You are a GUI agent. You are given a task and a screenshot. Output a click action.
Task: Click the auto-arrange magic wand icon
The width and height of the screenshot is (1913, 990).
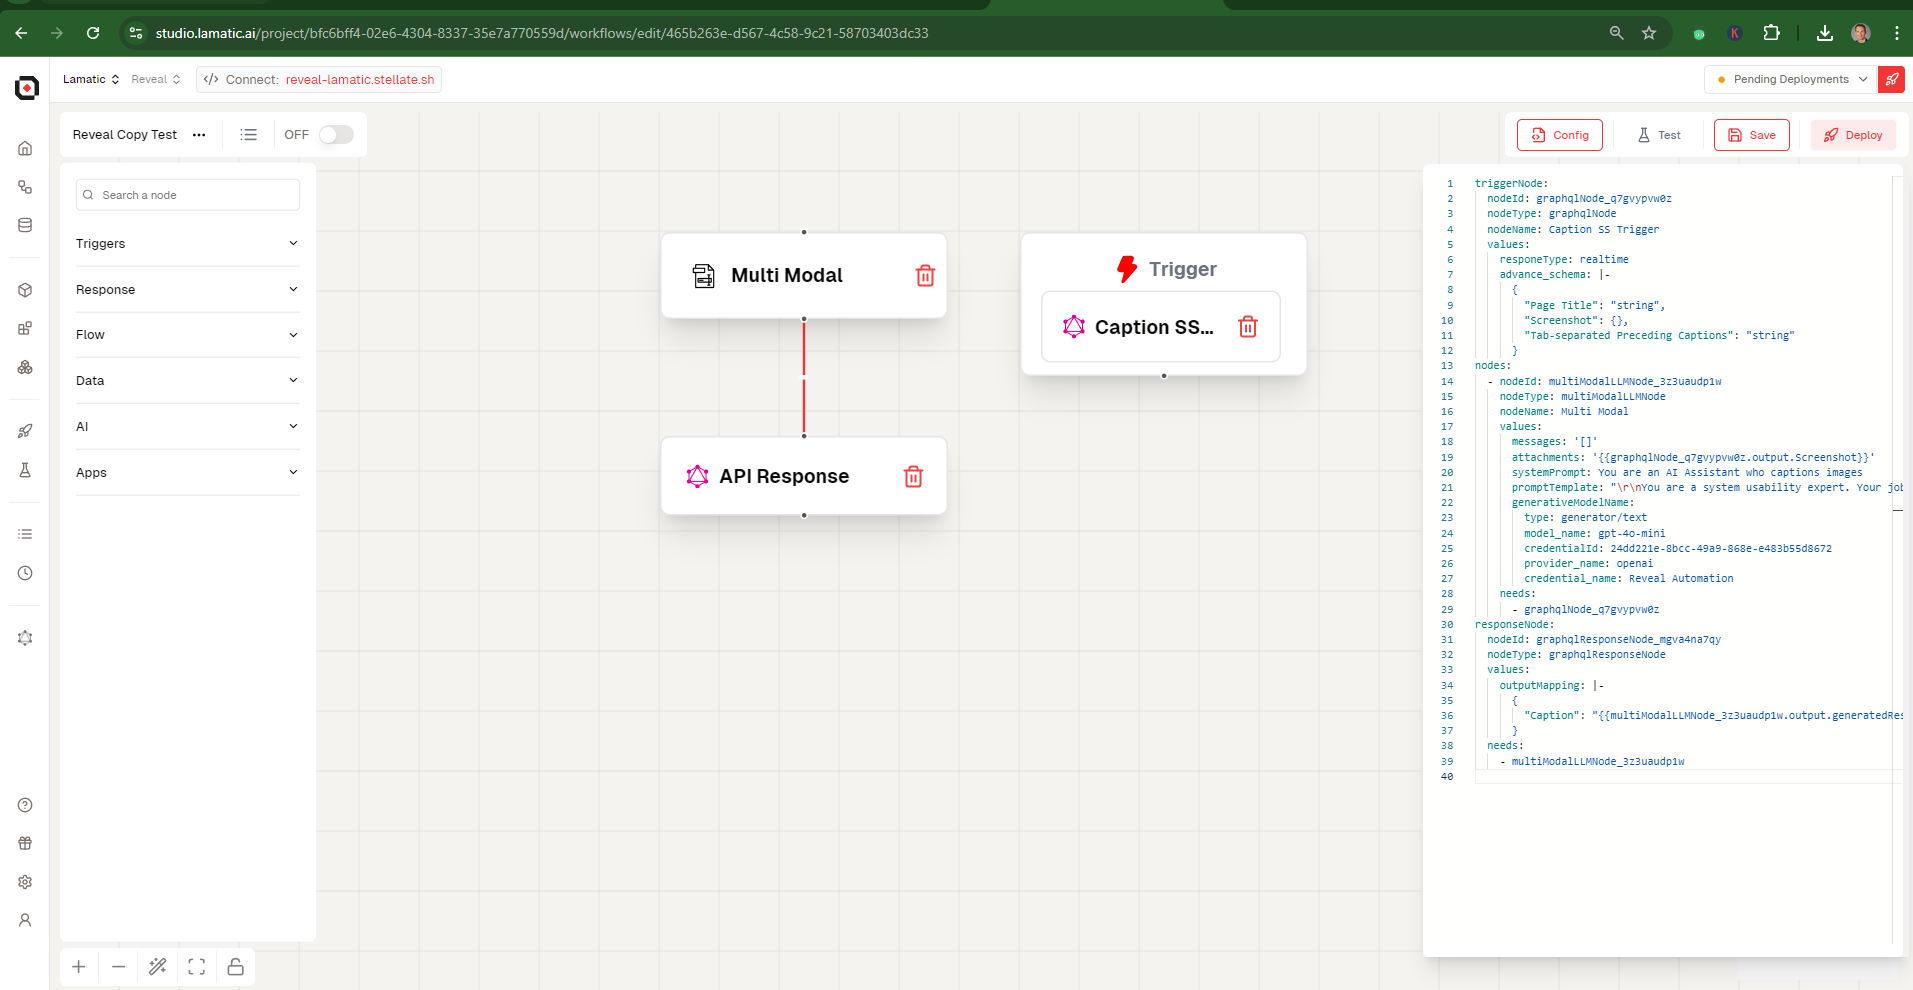(x=158, y=967)
